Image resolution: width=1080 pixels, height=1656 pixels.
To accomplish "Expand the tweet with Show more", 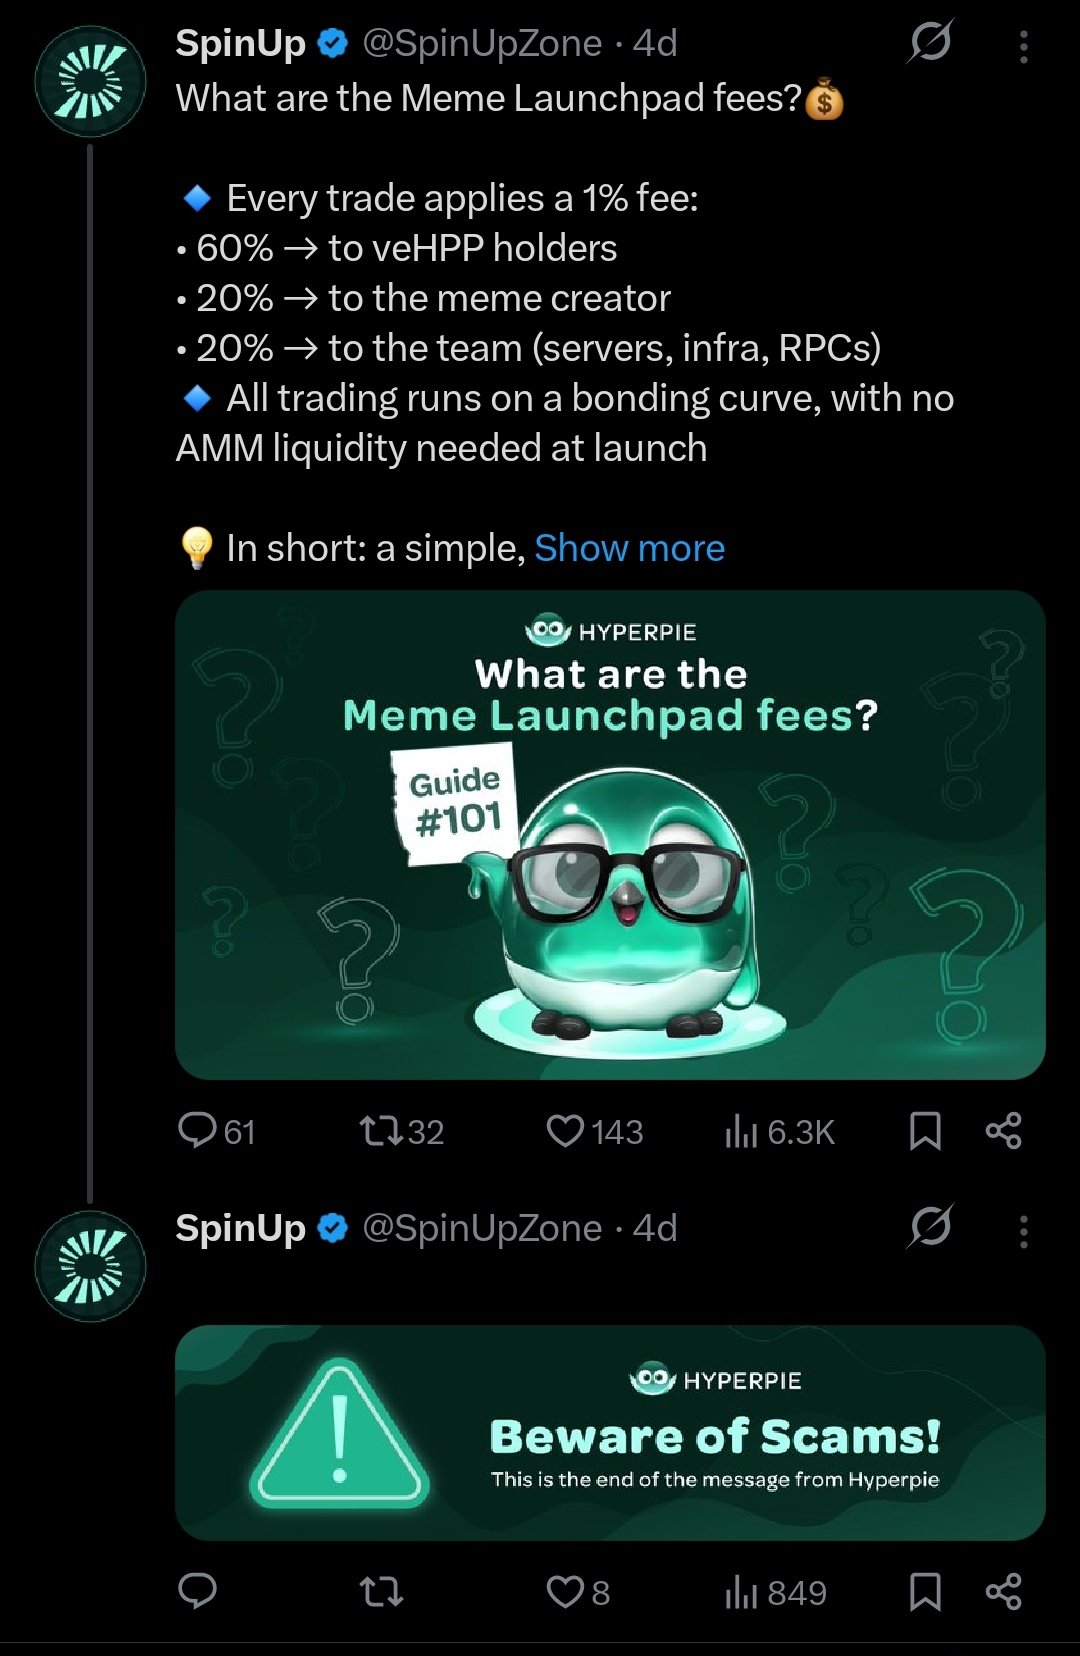I will point(629,548).
